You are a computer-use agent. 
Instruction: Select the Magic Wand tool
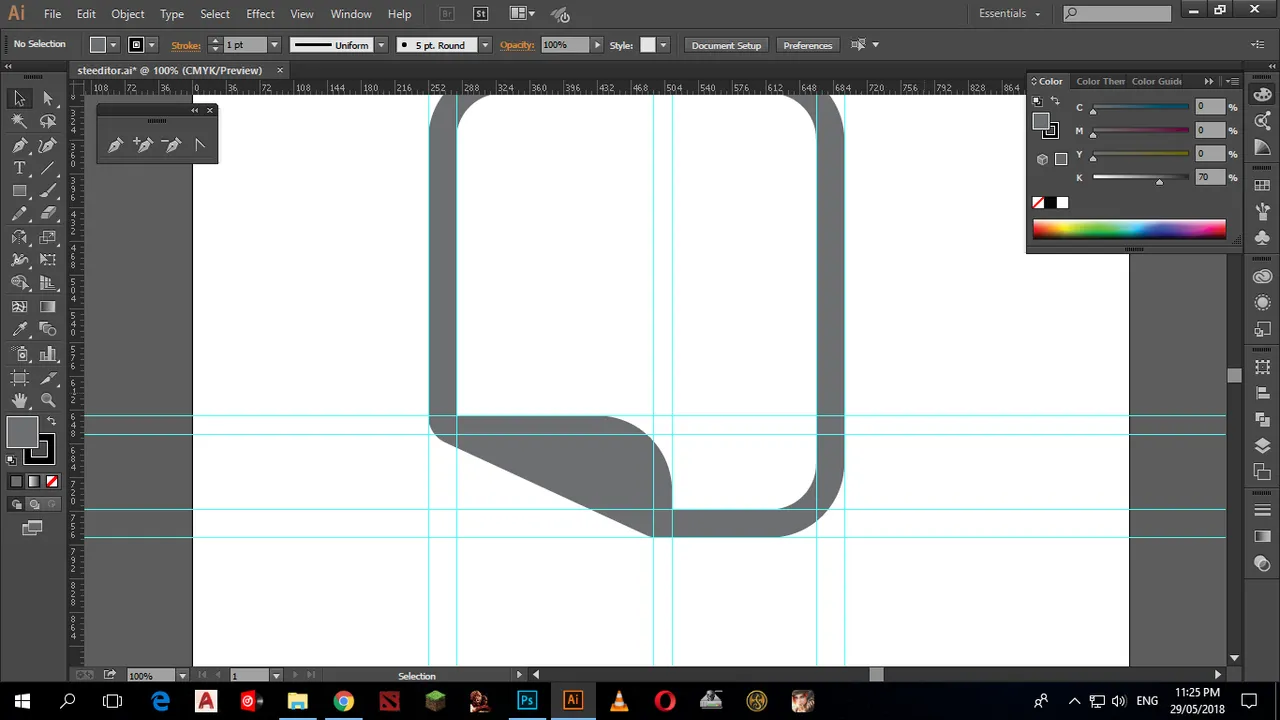(x=19, y=121)
